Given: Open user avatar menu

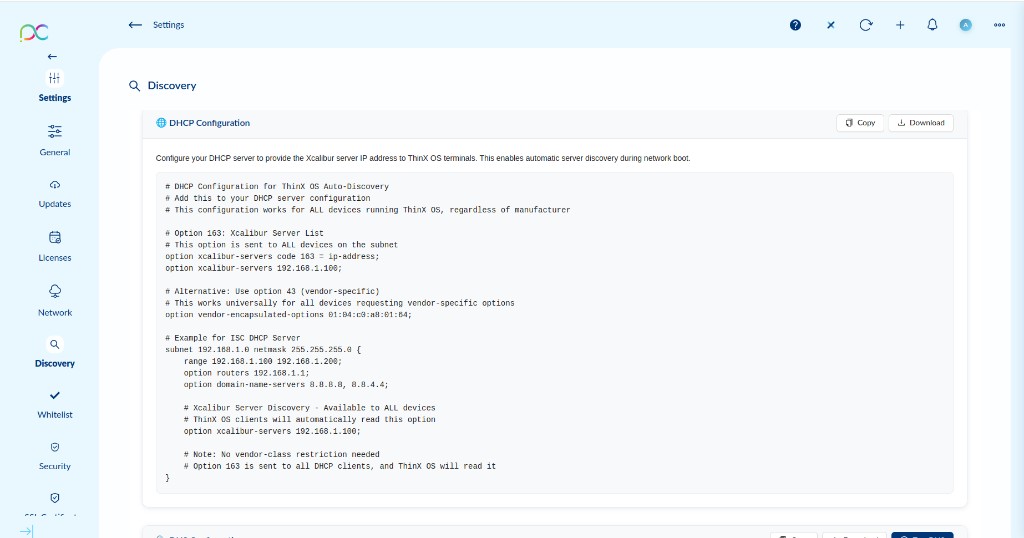Looking at the screenshot, I should (x=966, y=25).
